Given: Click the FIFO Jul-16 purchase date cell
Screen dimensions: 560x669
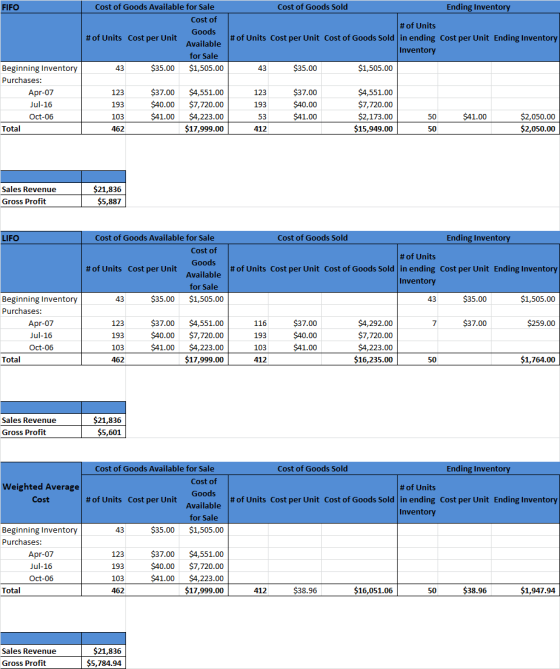Looking at the screenshot, I should (41, 105).
